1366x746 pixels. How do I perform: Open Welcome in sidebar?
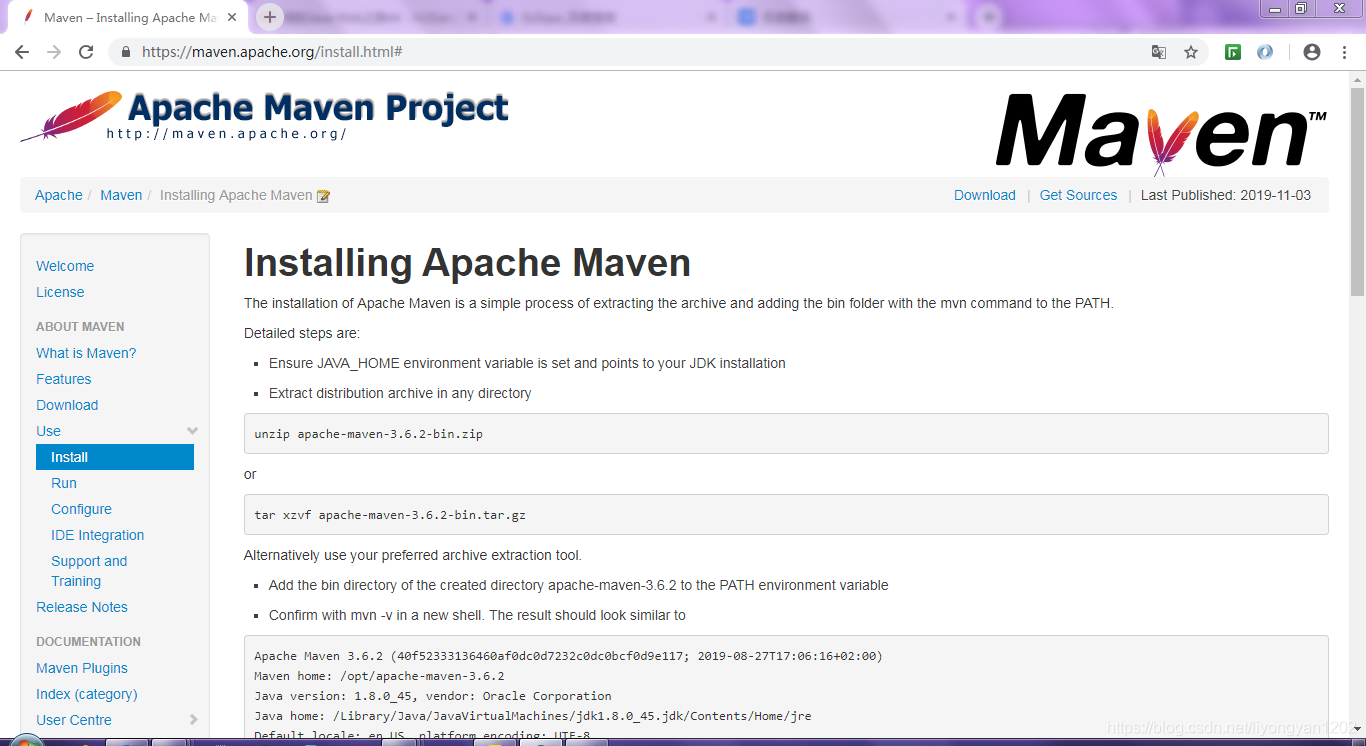(x=65, y=266)
